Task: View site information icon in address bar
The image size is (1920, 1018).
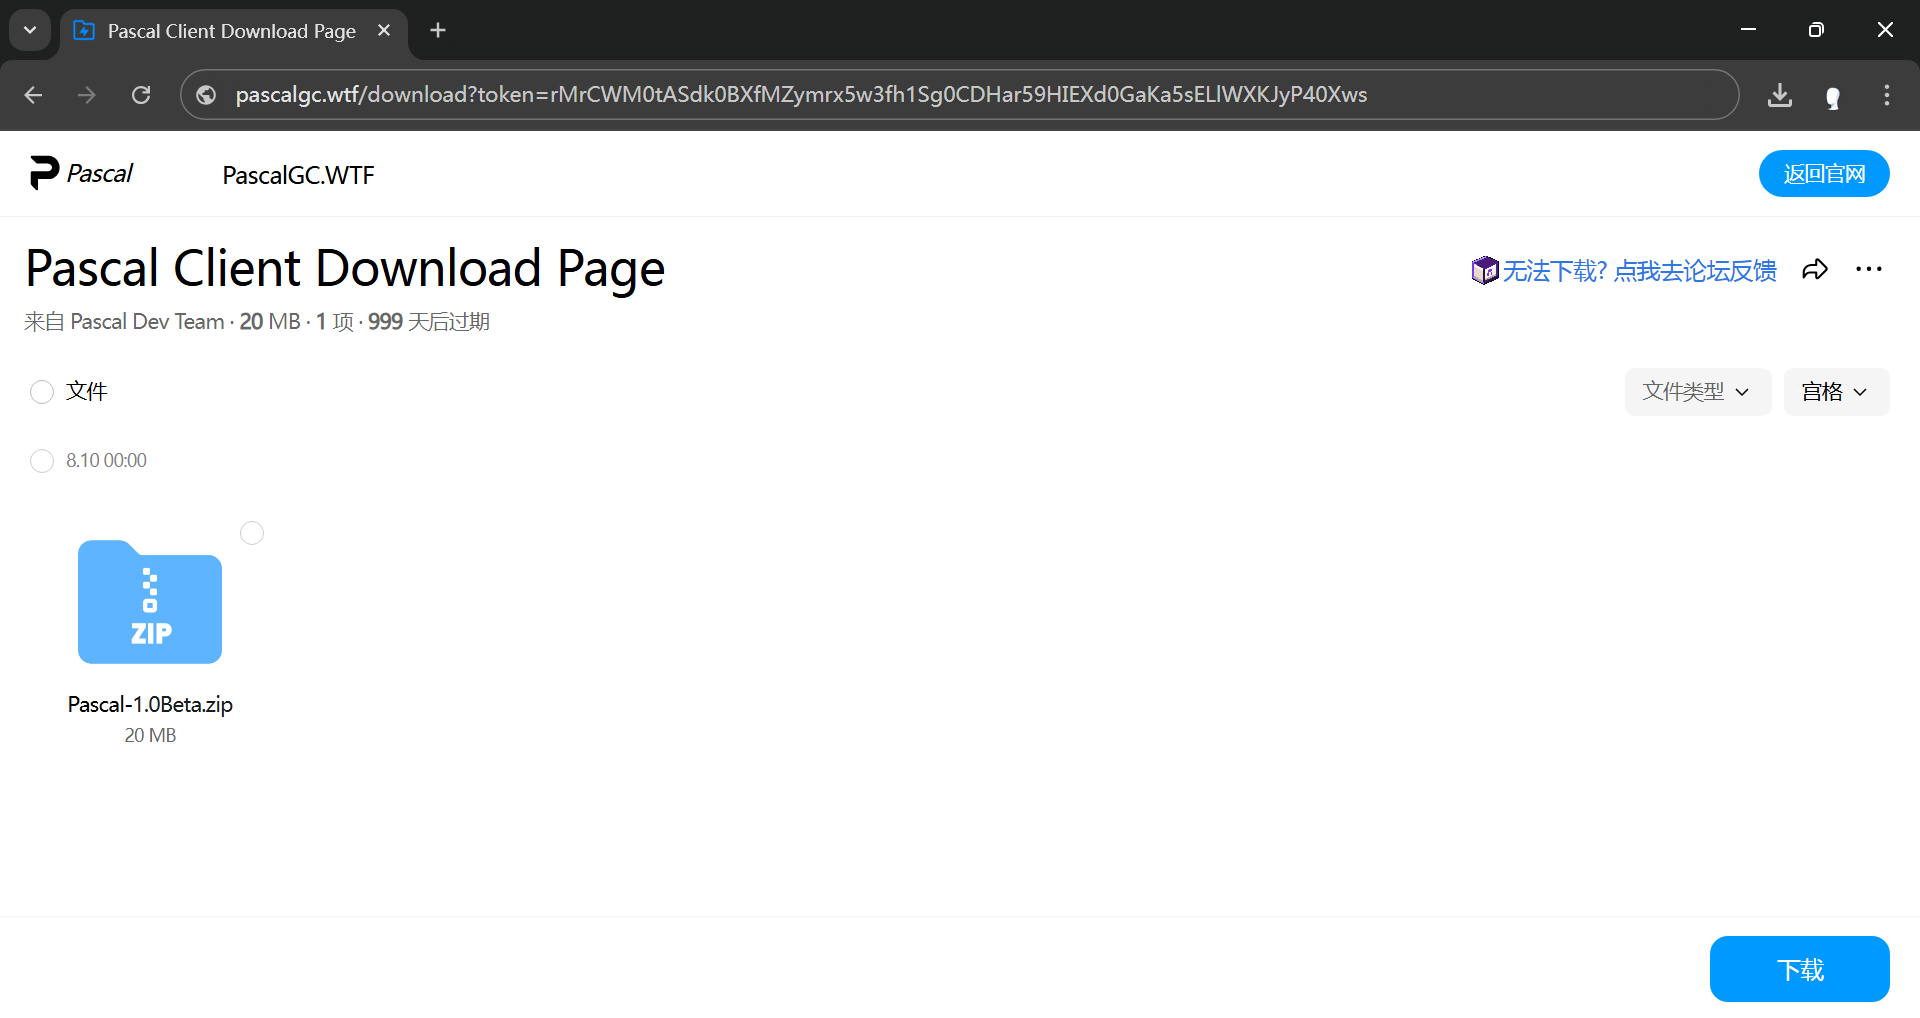Action: tap(206, 95)
